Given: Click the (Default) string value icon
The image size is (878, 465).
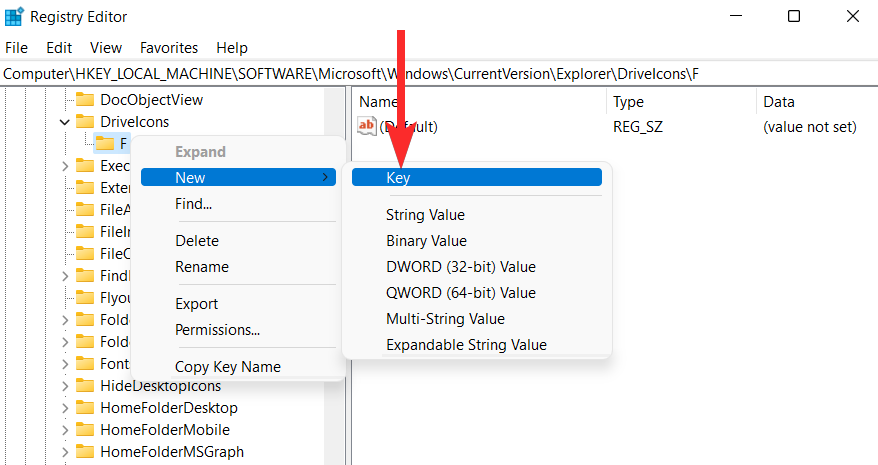Looking at the screenshot, I should point(367,127).
